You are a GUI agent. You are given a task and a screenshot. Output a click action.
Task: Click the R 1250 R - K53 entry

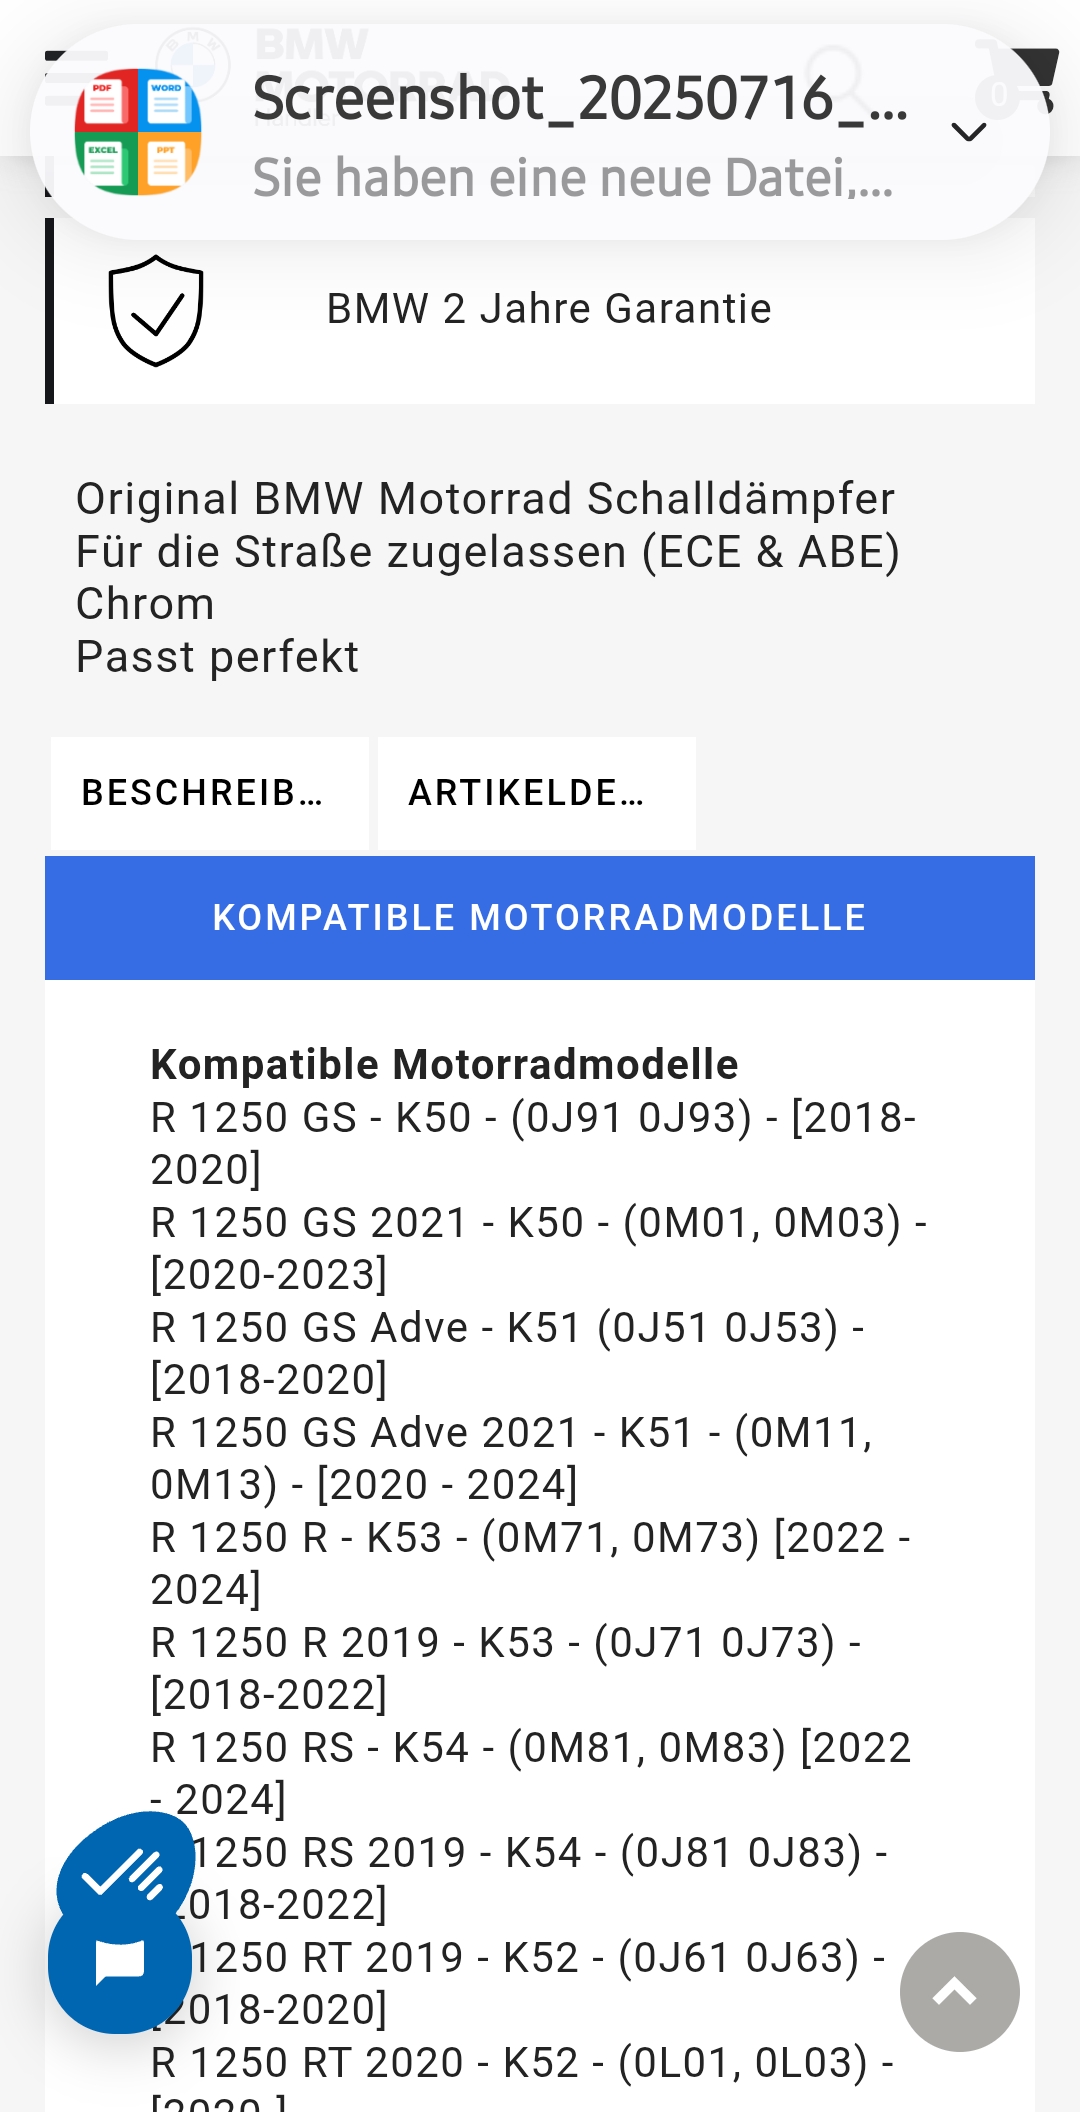[x=530, y=1563]
